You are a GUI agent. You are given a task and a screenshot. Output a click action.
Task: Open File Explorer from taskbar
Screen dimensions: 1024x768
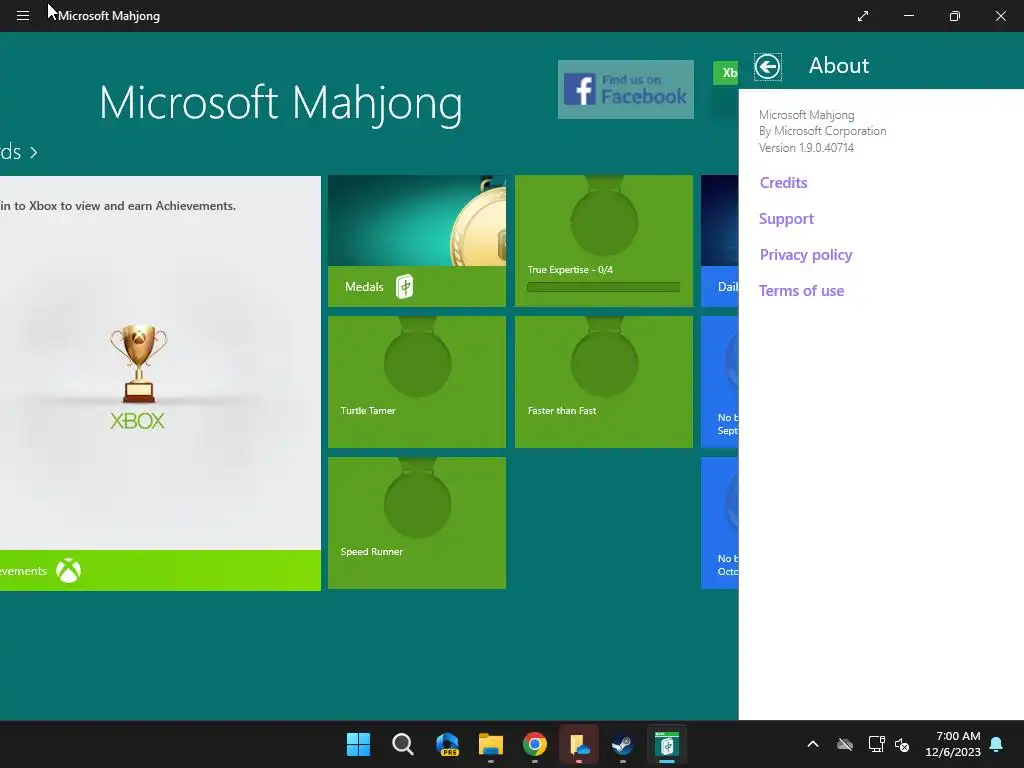tap(490, 744)
